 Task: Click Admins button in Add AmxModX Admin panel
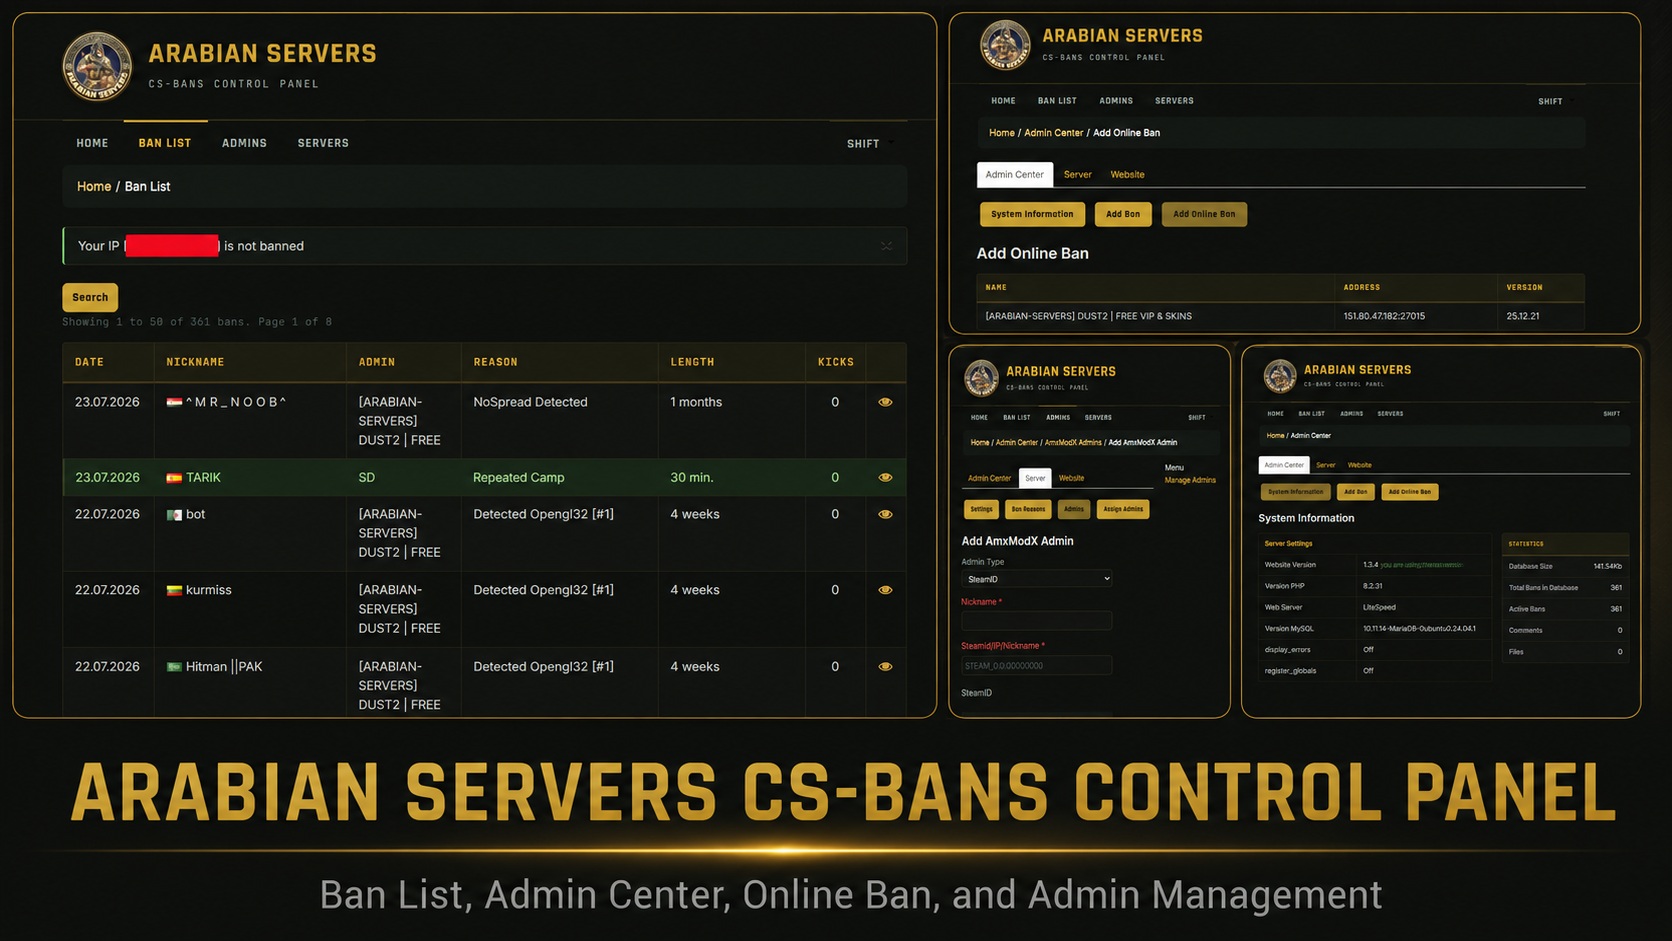1074,509
